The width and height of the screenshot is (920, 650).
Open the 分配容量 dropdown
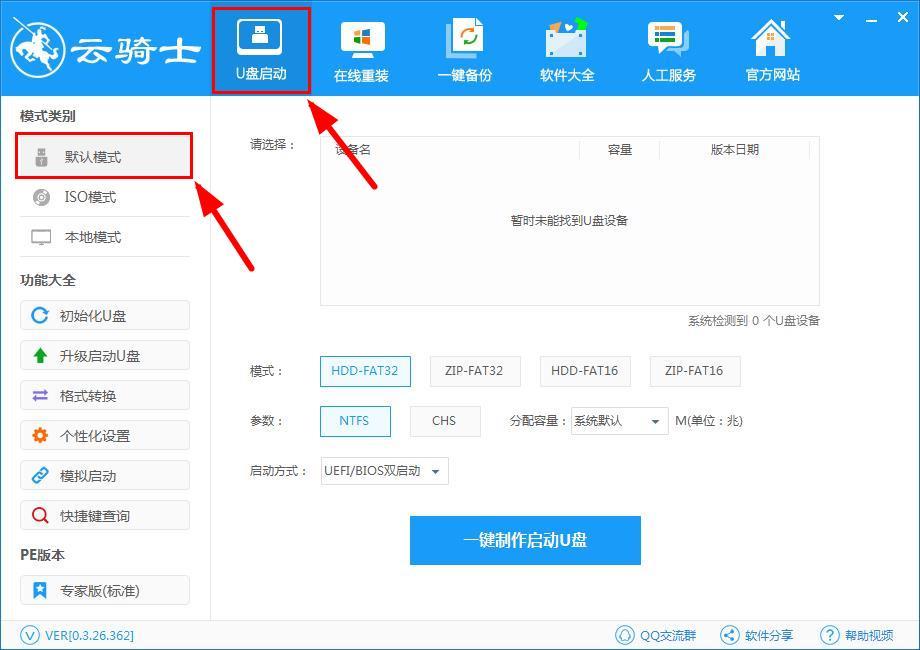619,421
